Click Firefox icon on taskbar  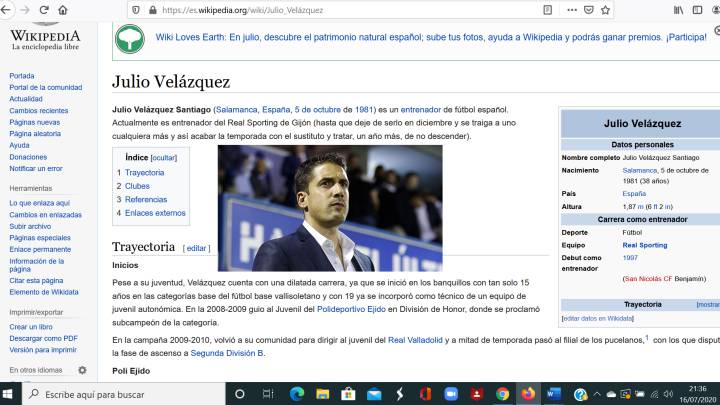click(x=528, y=394)
